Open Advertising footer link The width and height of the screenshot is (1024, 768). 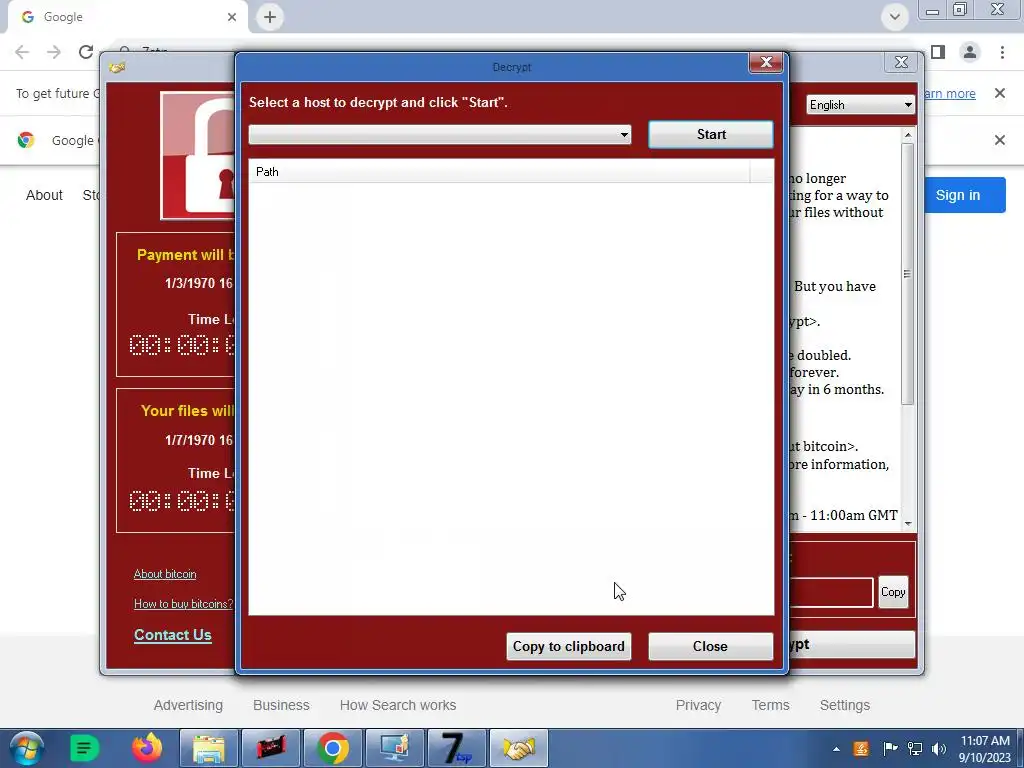pyautogui.click(x=188, y=705)
